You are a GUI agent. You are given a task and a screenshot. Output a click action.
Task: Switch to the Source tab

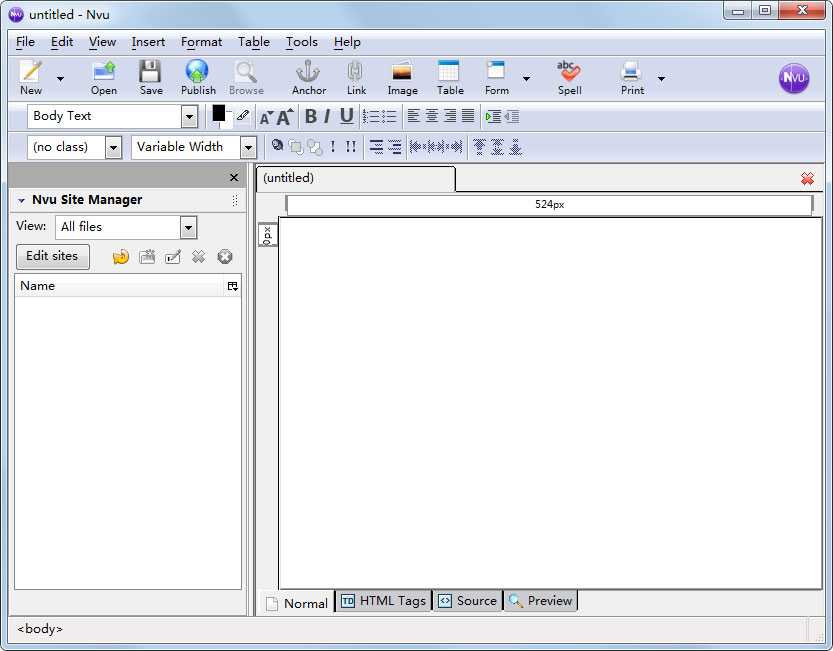(467, 601)
